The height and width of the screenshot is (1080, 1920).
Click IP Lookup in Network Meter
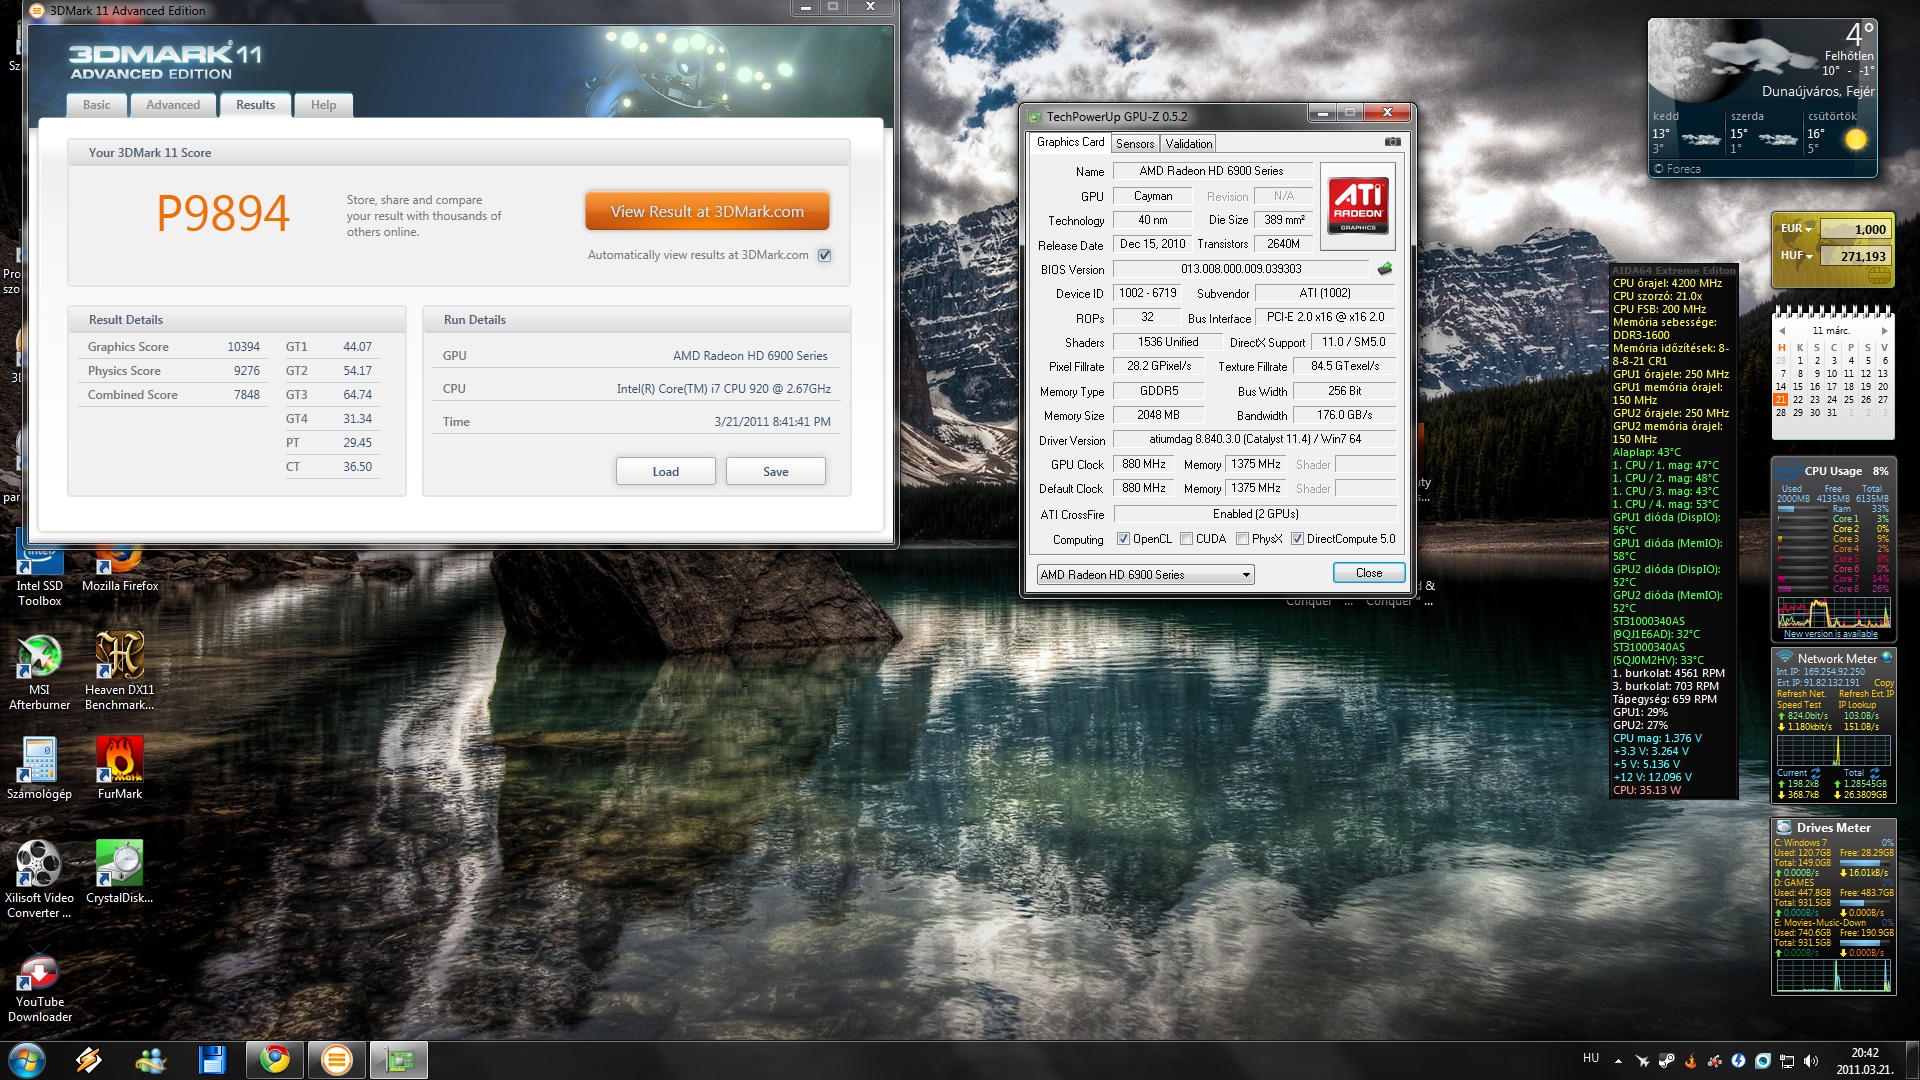point(1857,705)
